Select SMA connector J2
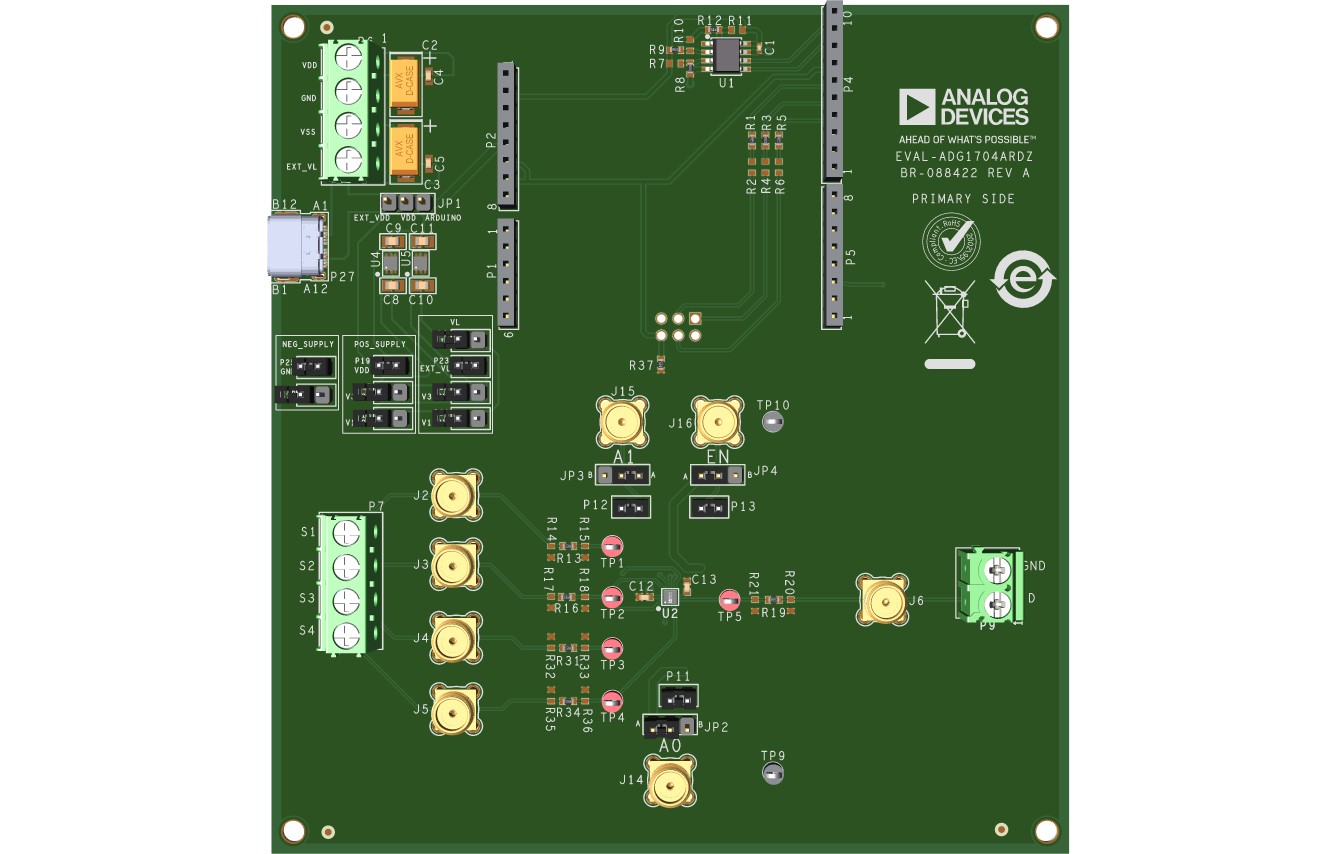1336x854 pixels. coord(456,495)
